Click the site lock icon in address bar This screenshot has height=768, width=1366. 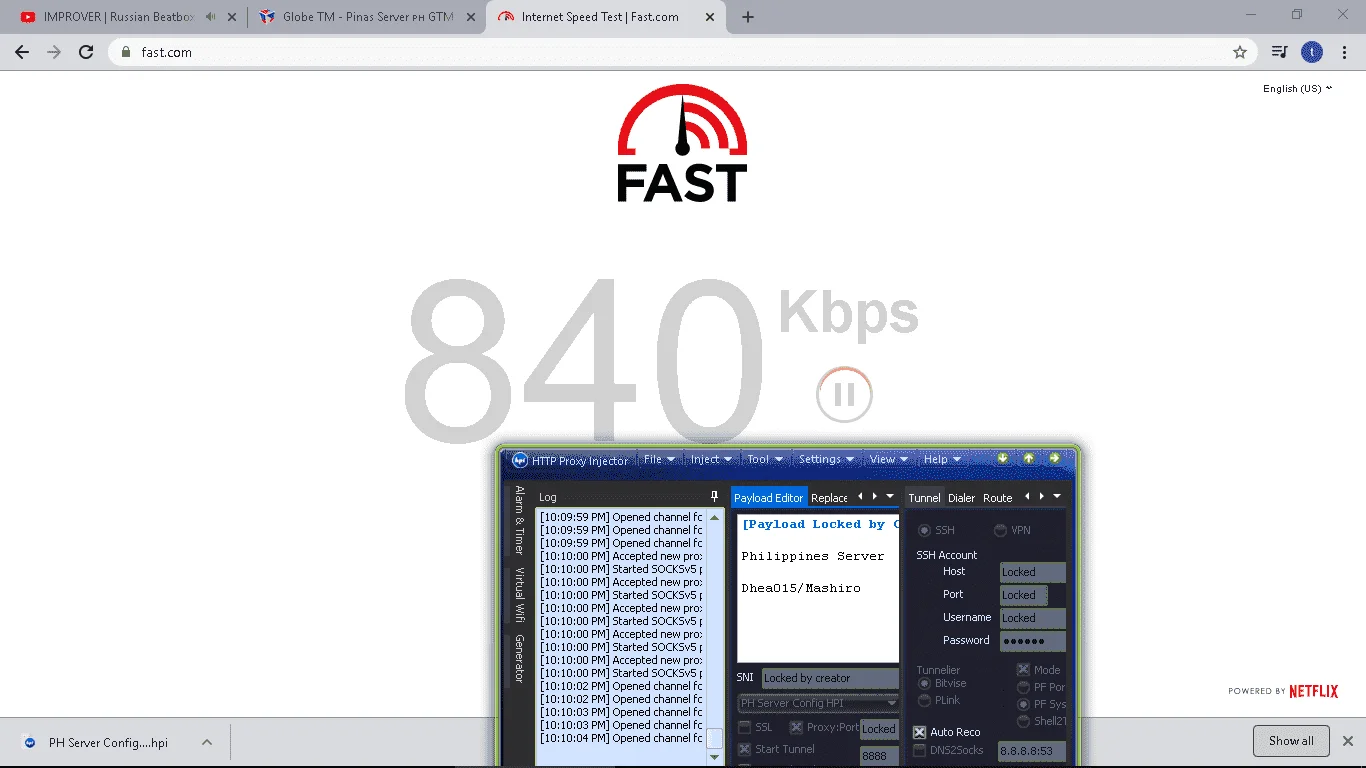126,52
